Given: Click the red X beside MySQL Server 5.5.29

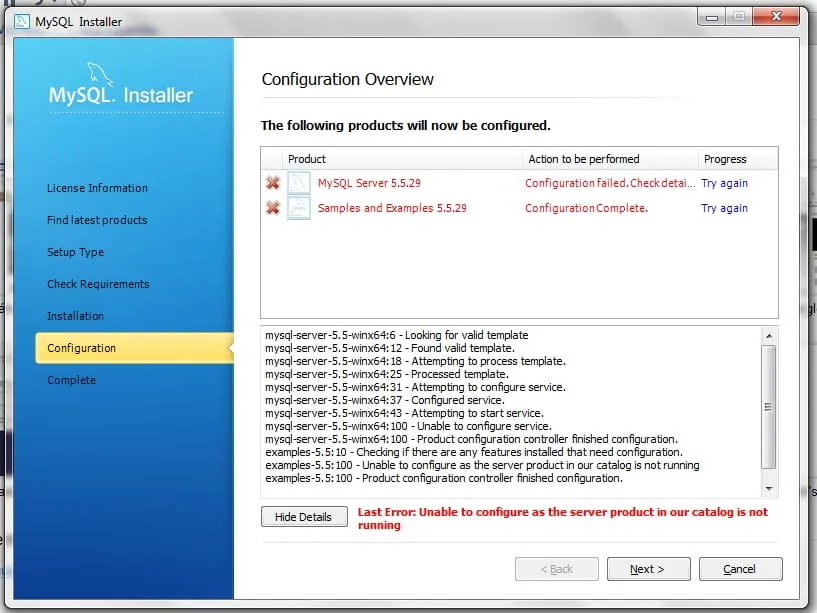Looking at the screenshot, I should 273,183.
